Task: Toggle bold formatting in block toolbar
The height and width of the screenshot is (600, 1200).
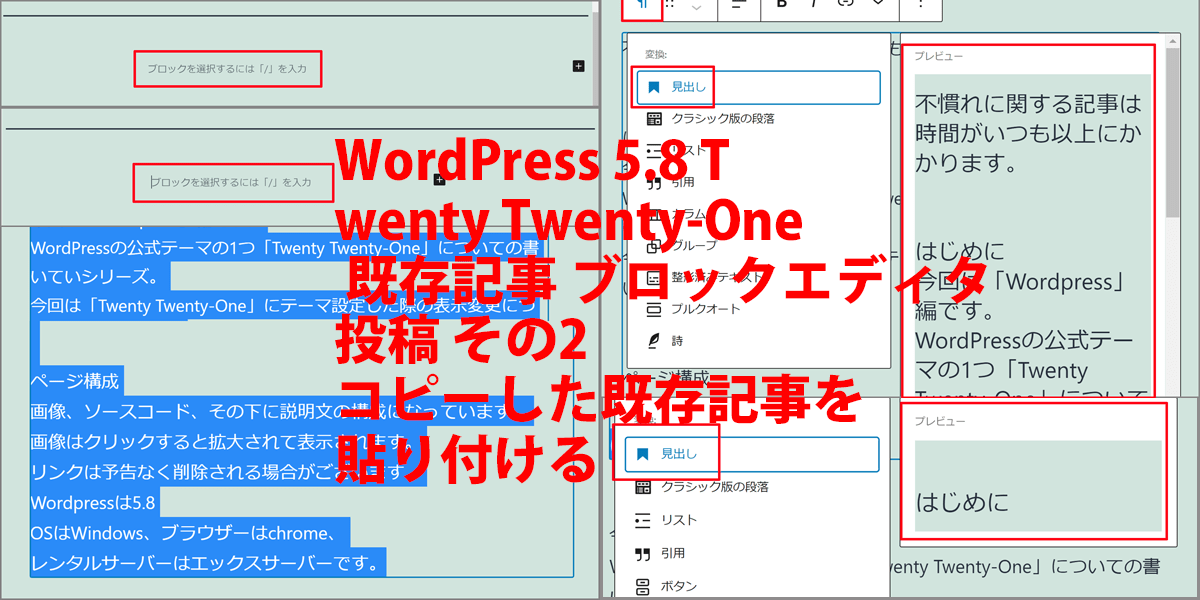Action: 782,5
